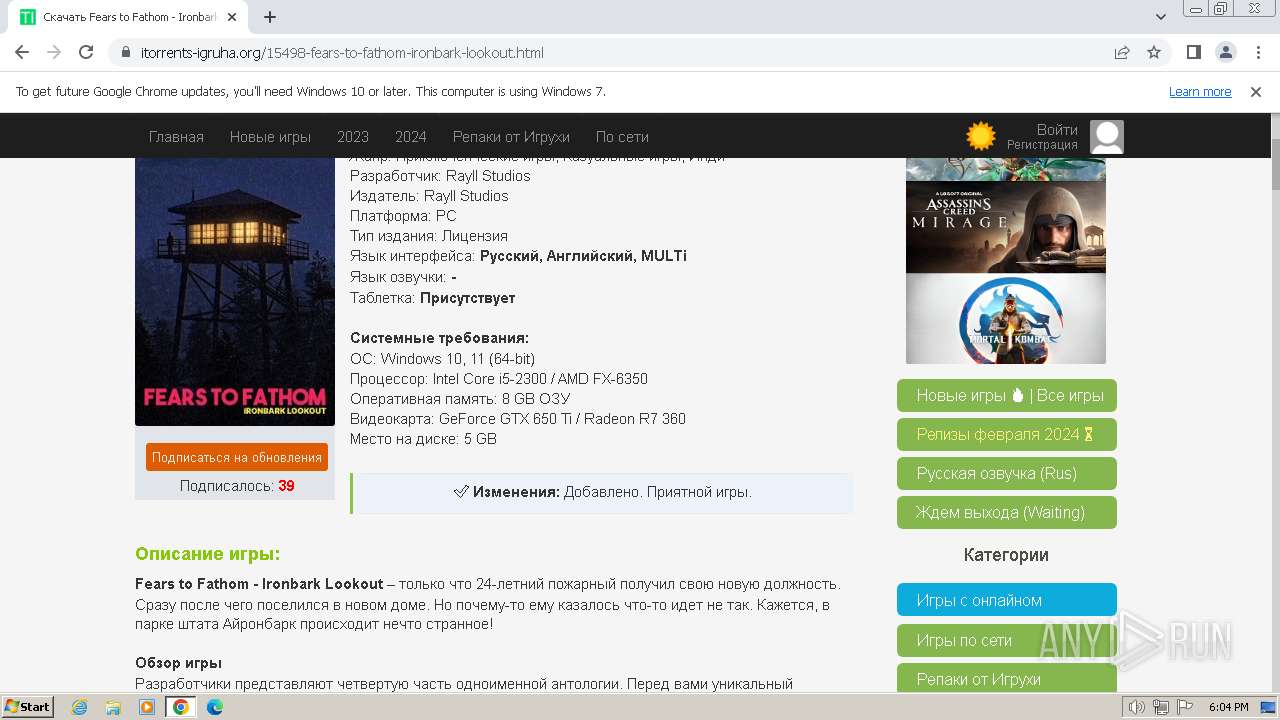Image resolution: width=1280 pixels, height=720 pixels.
Task: Select the Описание игры heading
Action: [x=208, y=554]
